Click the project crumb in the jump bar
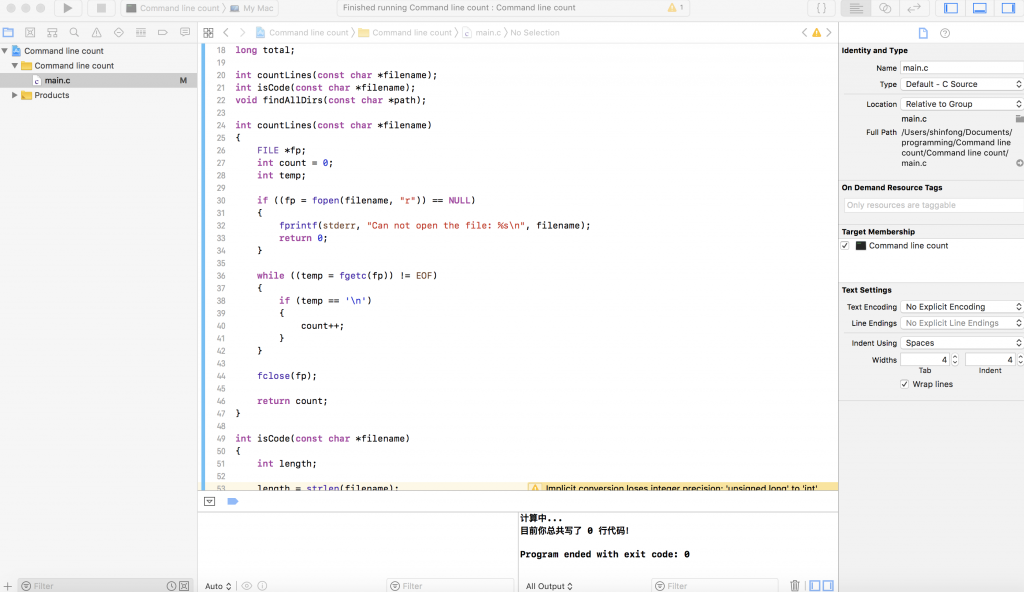Viewport: 1024px width, 592px height. pos(302,33)
